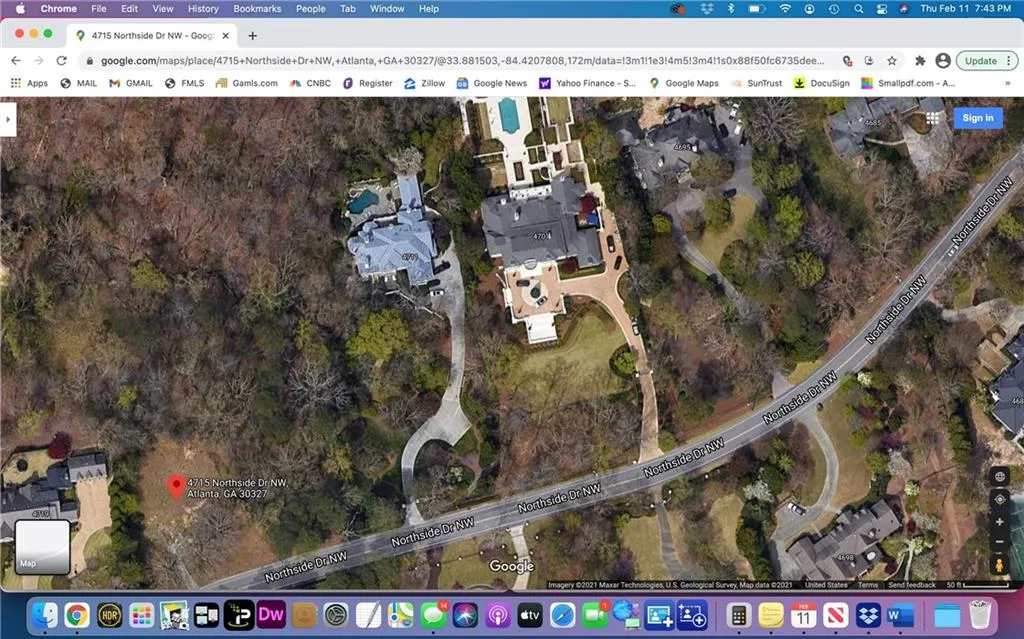Open the MAIL bookmark

[x=79, y=83]
